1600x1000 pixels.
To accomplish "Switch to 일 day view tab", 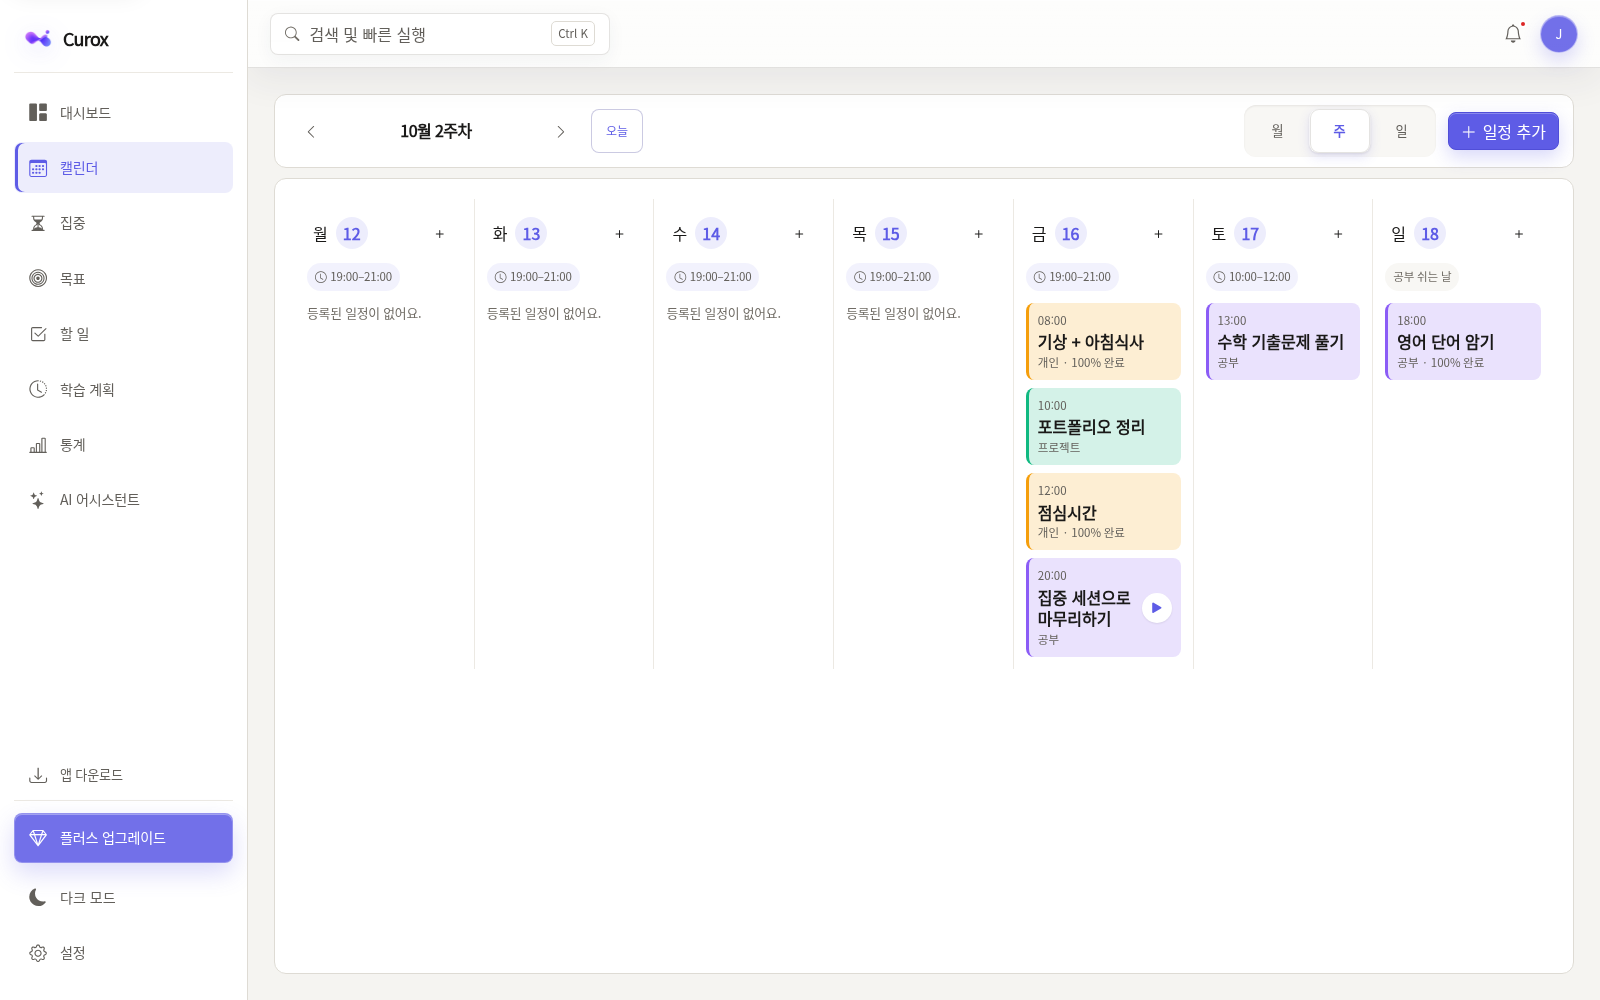I will 1401,131.
